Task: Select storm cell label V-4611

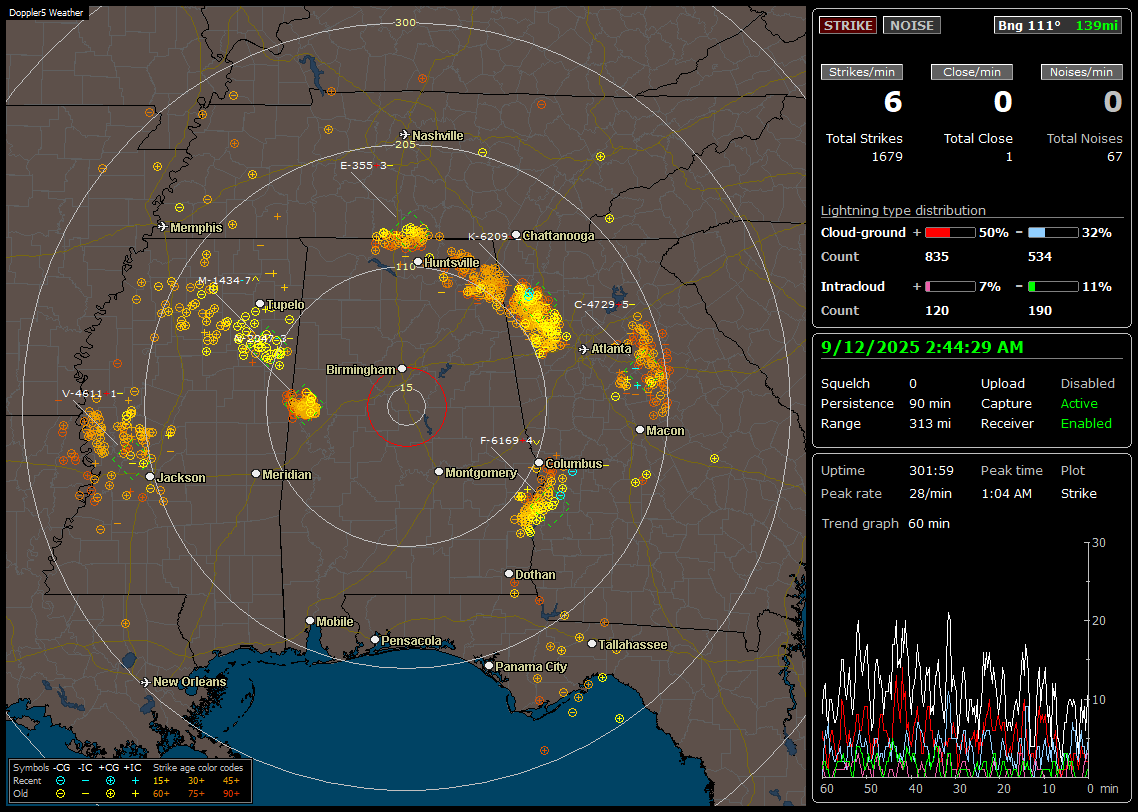Action: tap(92, 393)
